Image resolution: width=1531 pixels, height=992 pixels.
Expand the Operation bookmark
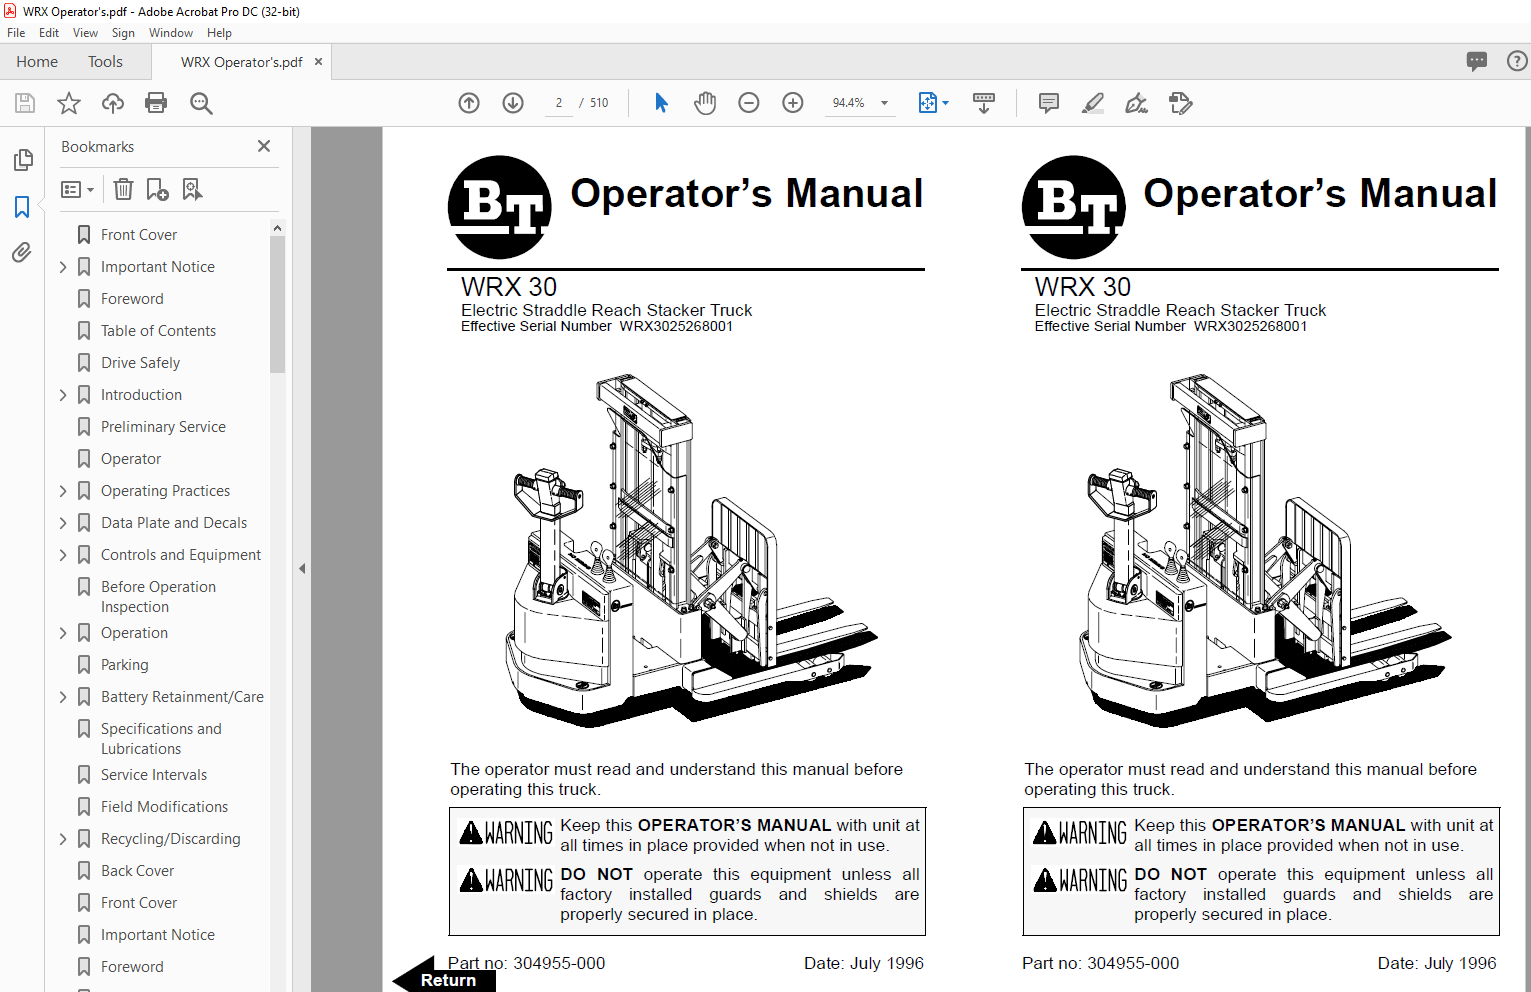tap(63, 633)
